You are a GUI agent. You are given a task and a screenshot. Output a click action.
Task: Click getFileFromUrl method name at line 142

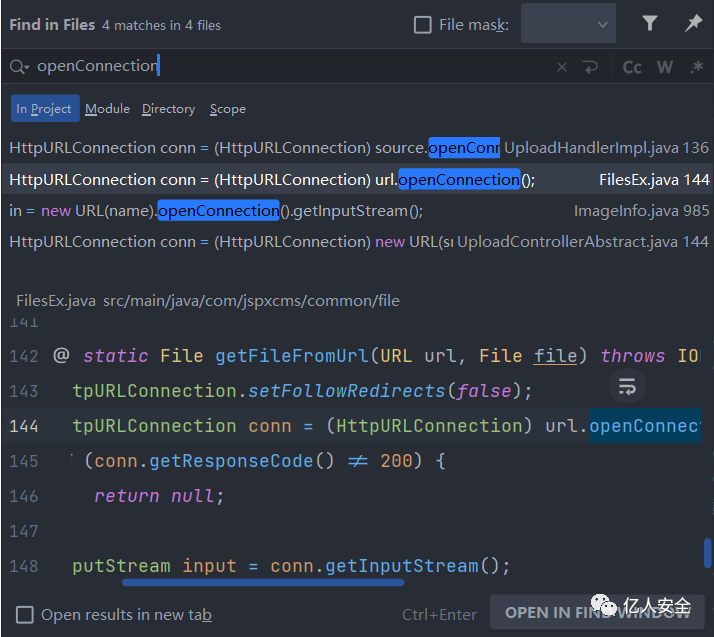click(x=292, y=356)
